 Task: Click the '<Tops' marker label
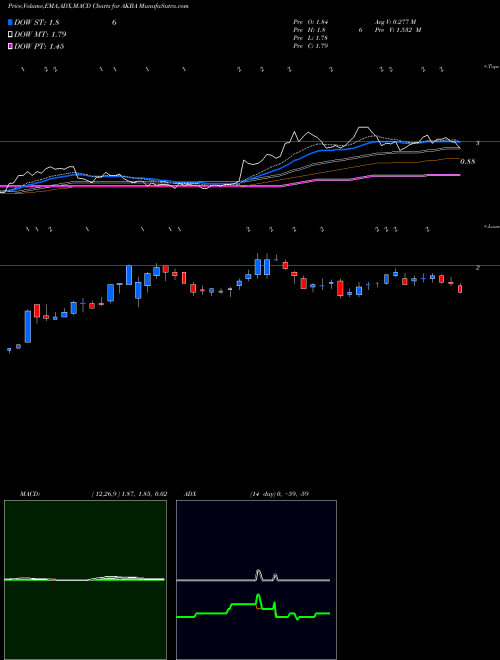point(491,67)
